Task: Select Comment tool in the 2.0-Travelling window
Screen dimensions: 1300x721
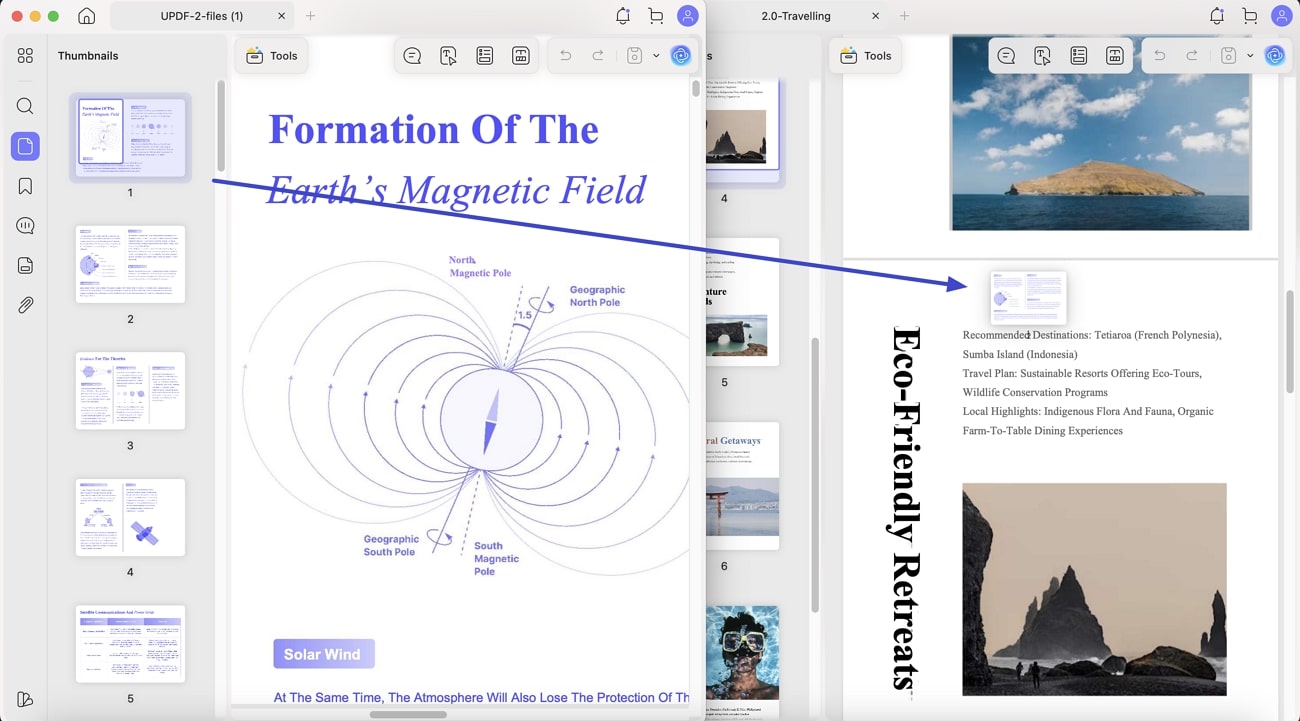Action: pyautogui.click(x=1006, y=56)
